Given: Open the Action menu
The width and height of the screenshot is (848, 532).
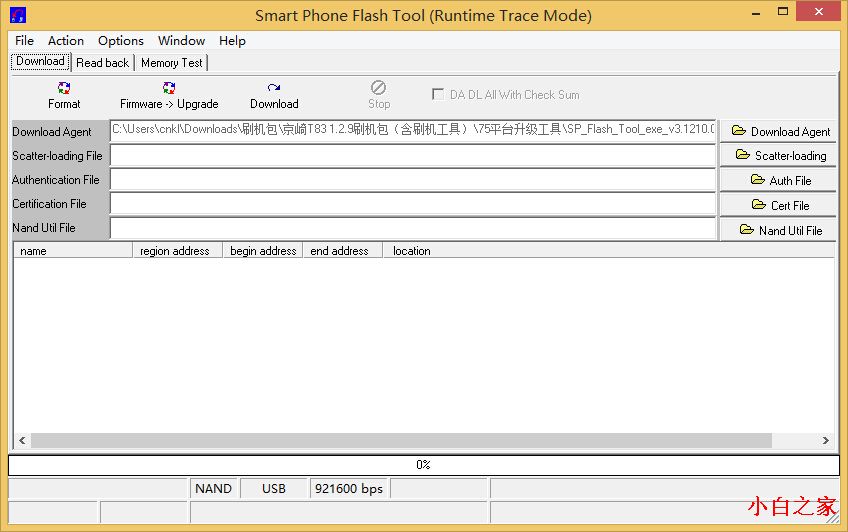Looking at the screenshot, I should click(x=66, y=41).
